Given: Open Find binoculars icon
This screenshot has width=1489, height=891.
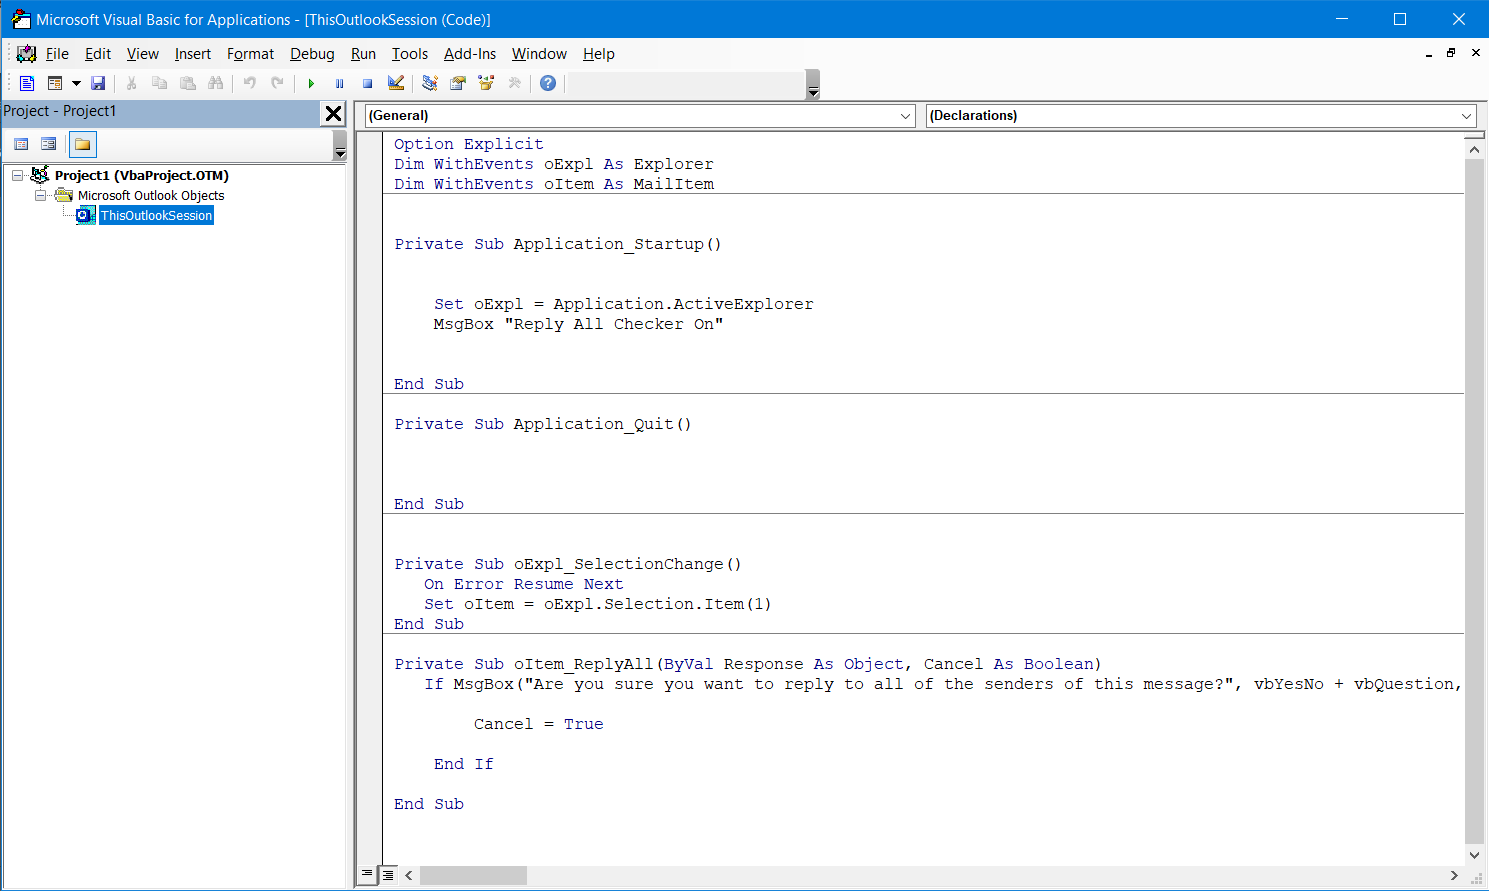Looking at the screenshot, I should 215,83.
